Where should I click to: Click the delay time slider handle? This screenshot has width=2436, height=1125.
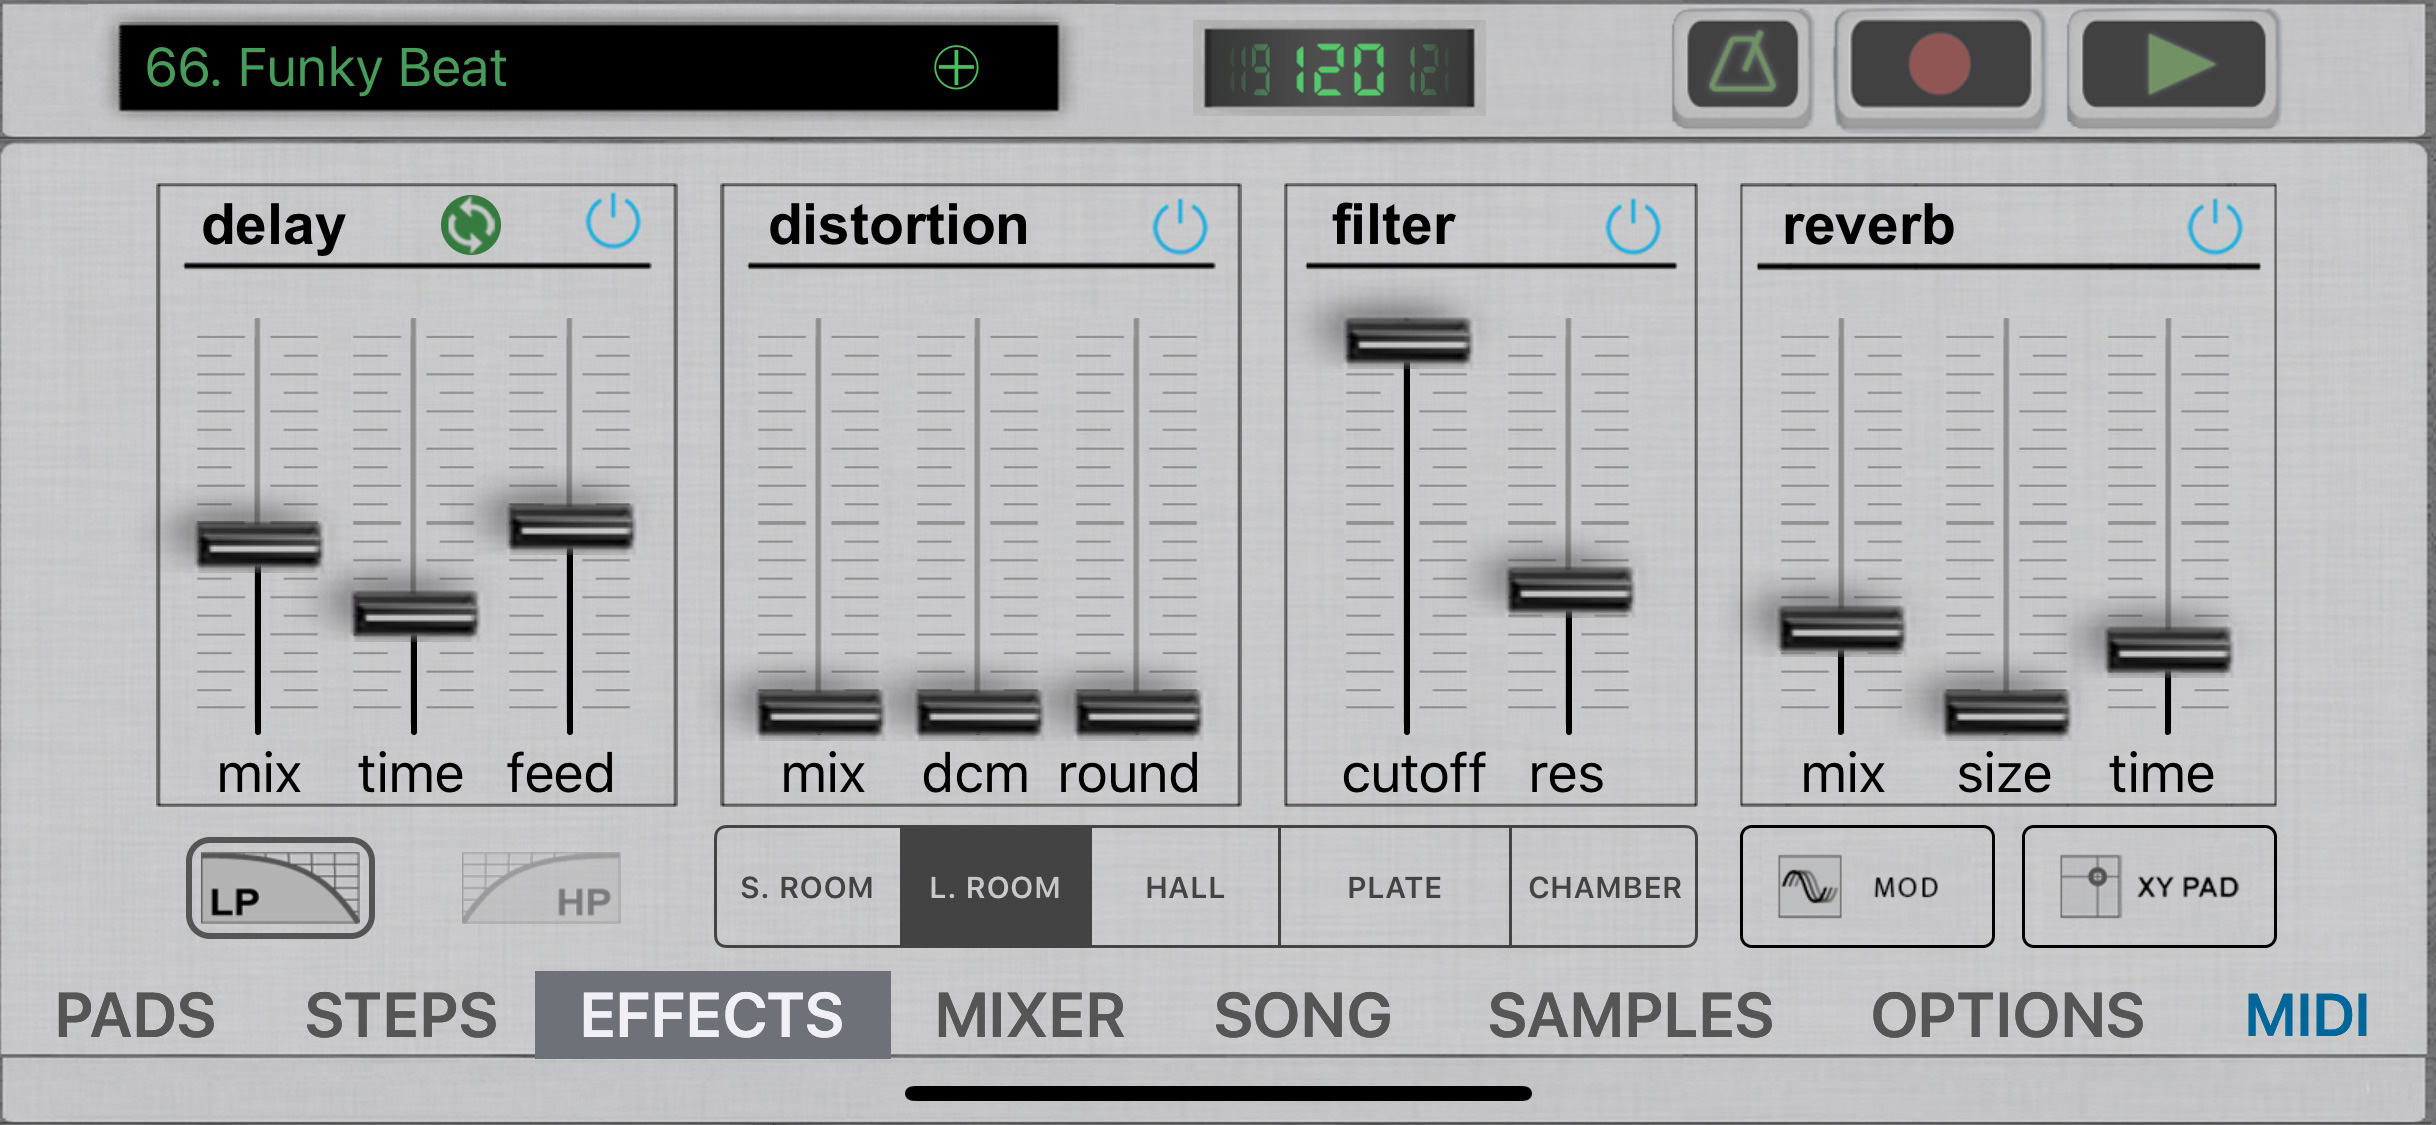414,613
